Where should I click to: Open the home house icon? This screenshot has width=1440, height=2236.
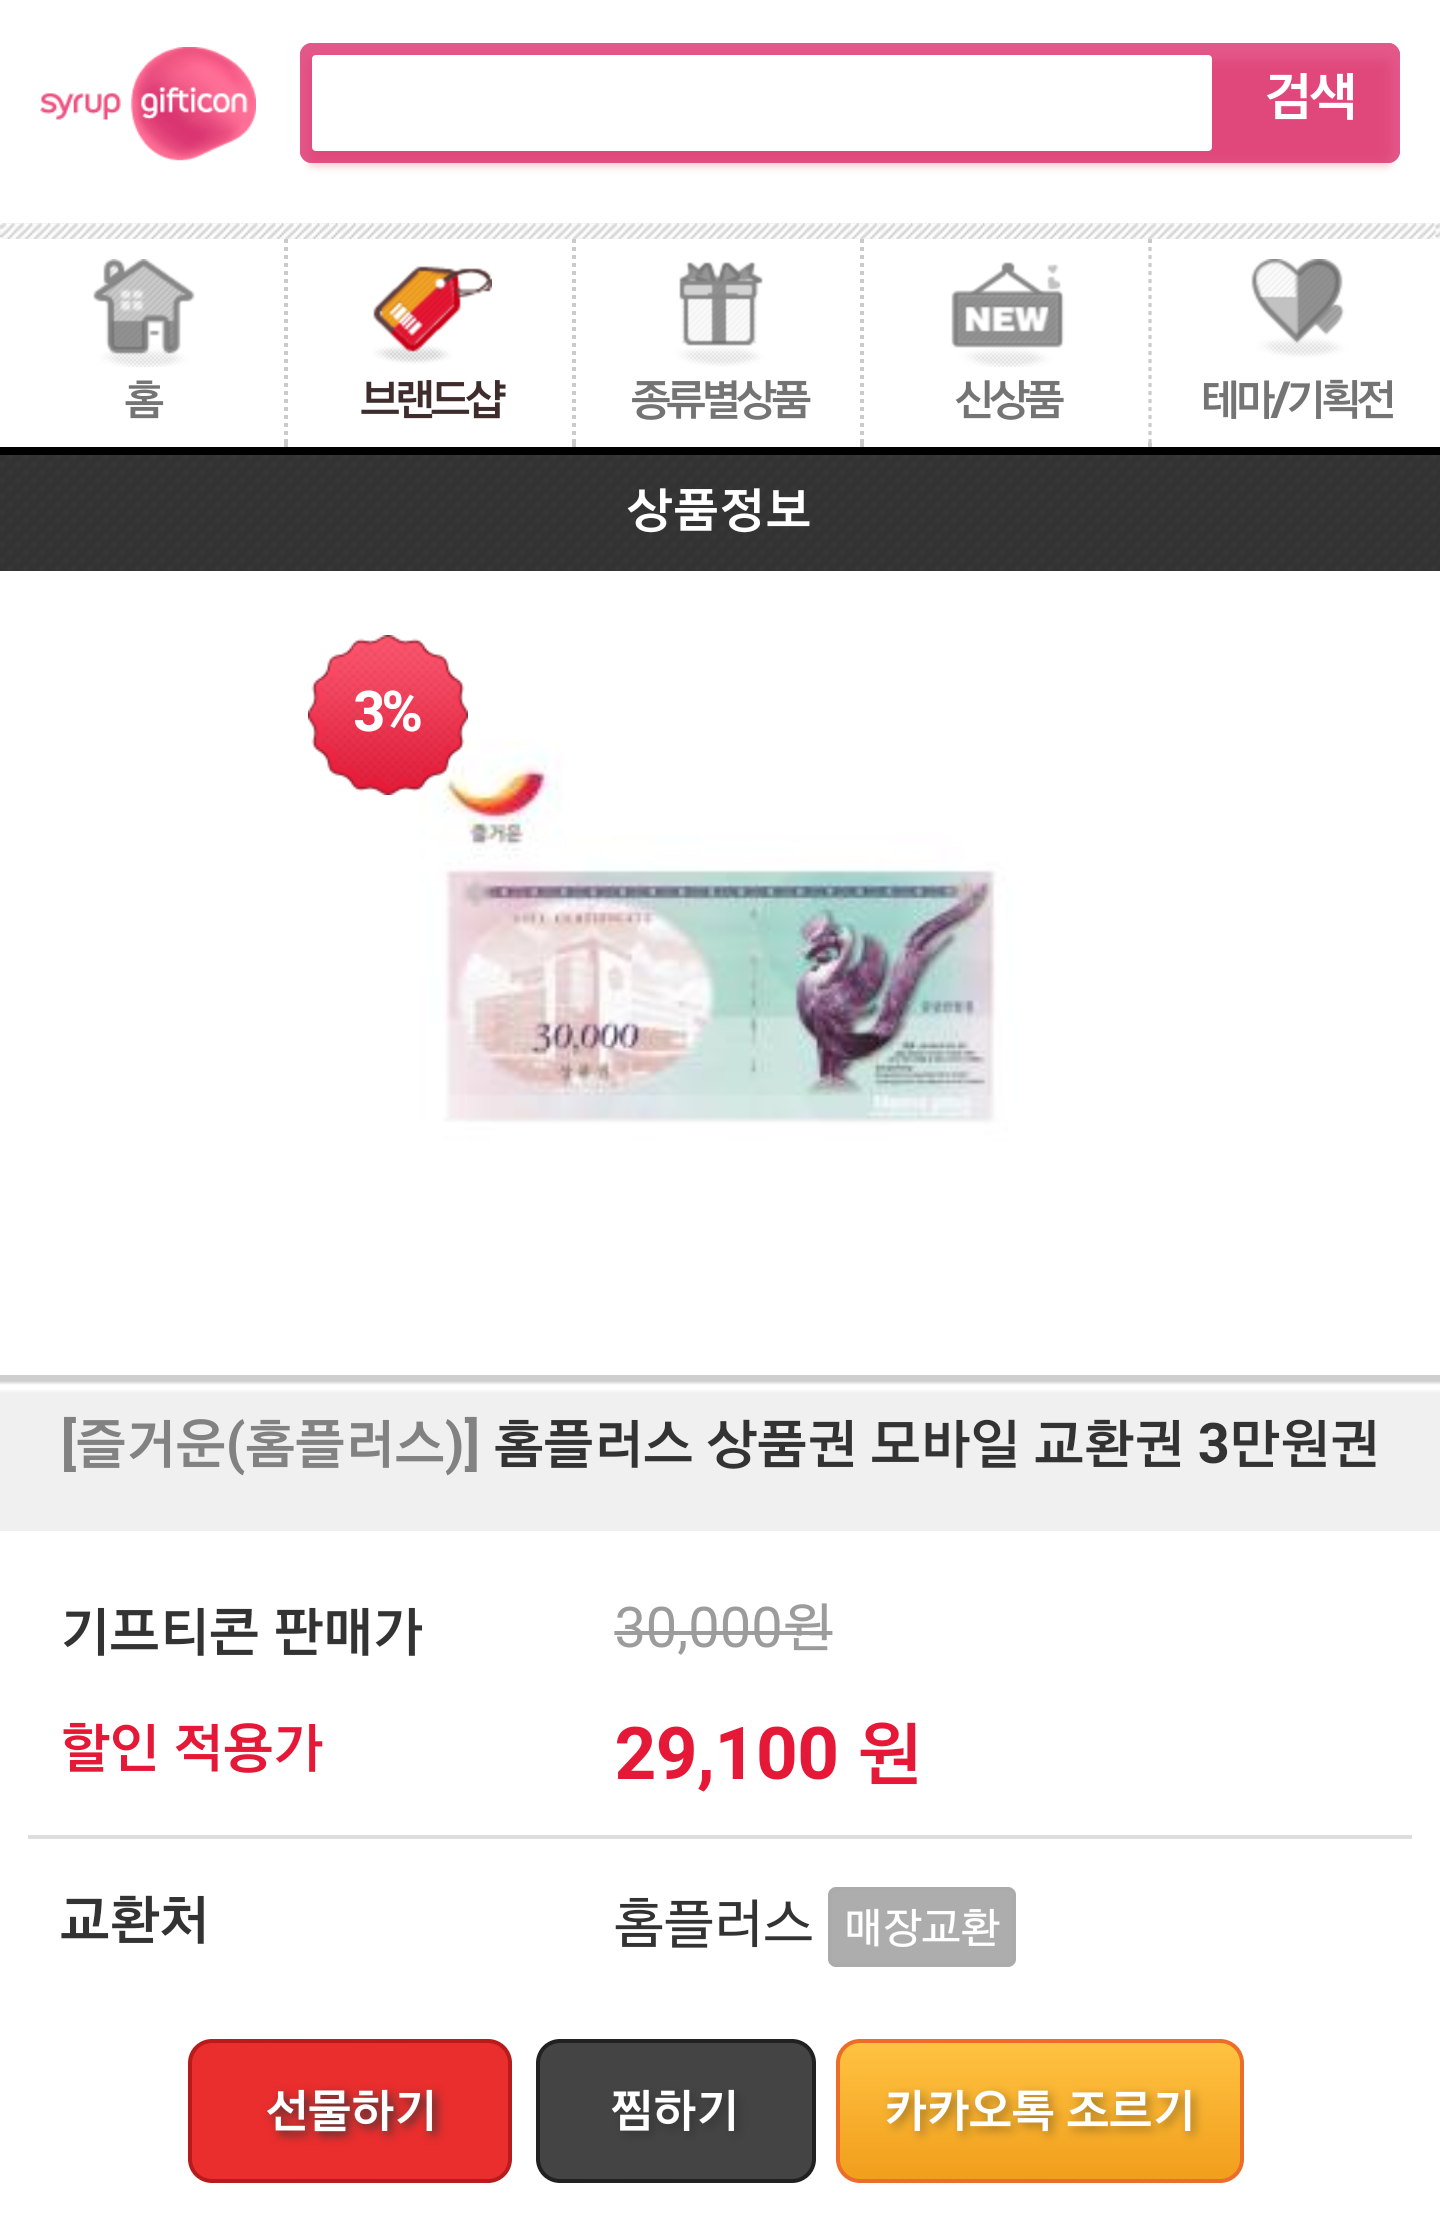pos(143,306)
